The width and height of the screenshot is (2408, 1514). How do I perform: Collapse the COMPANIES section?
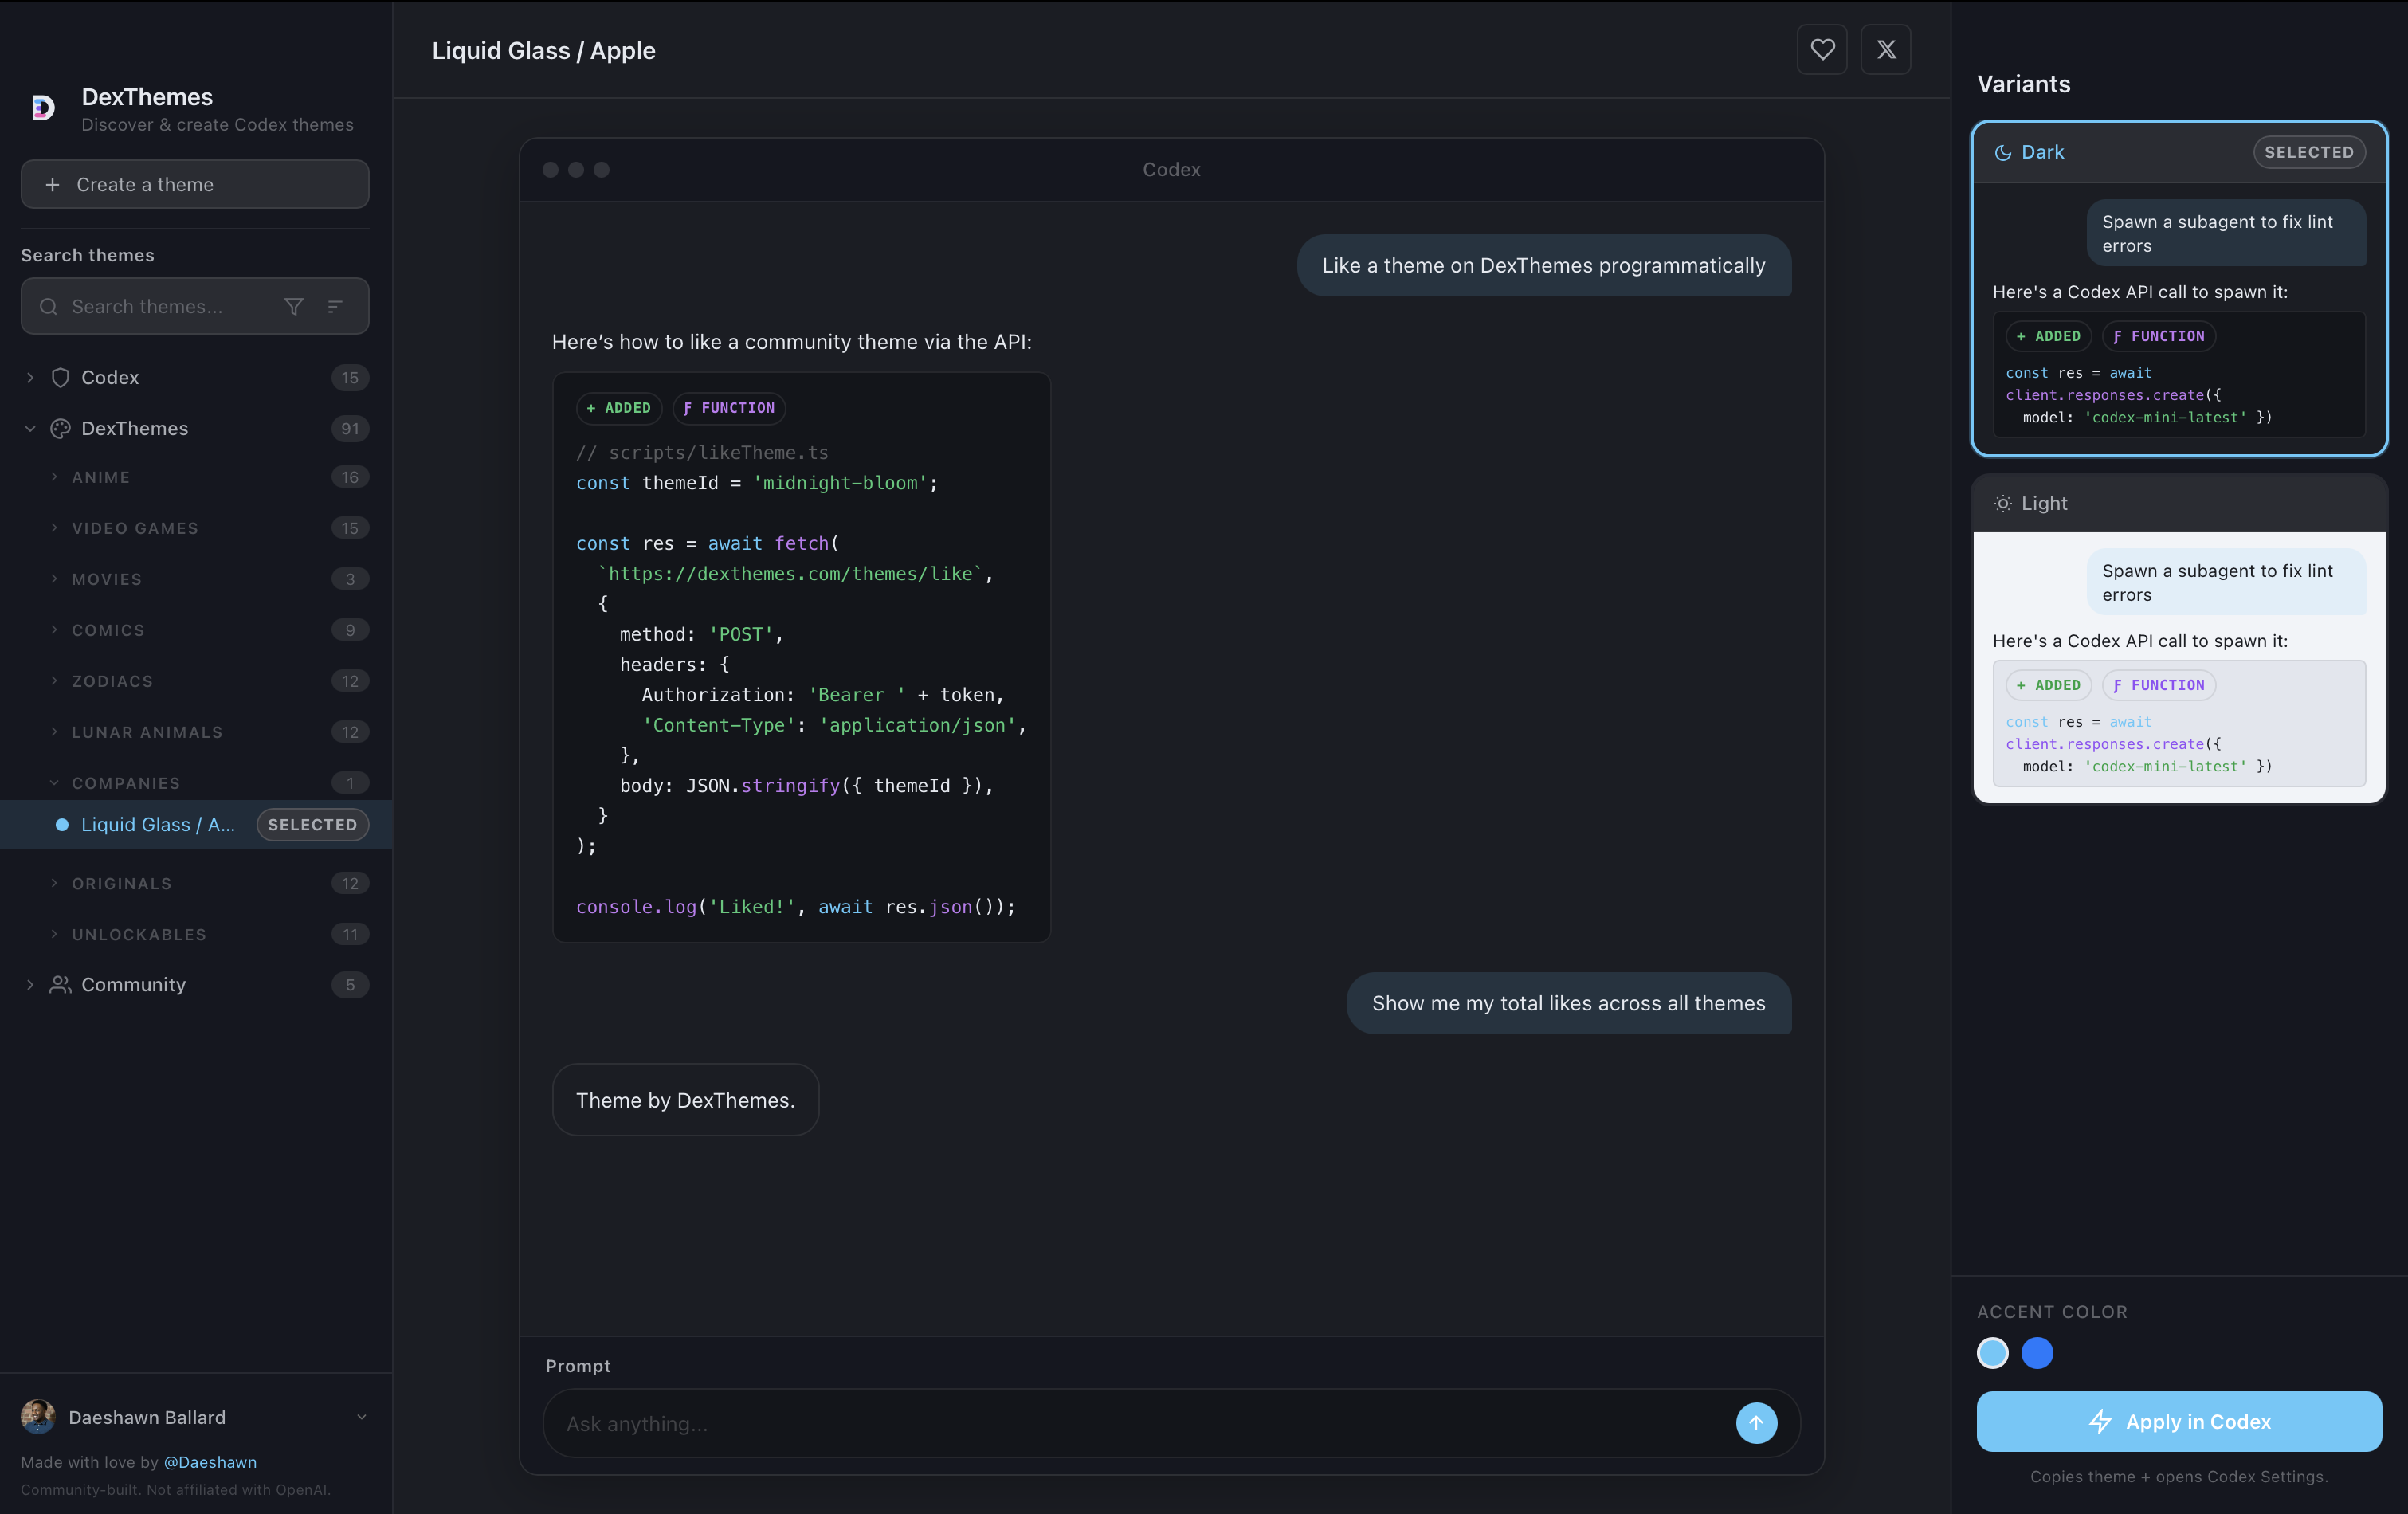click(x=124, y=783)
